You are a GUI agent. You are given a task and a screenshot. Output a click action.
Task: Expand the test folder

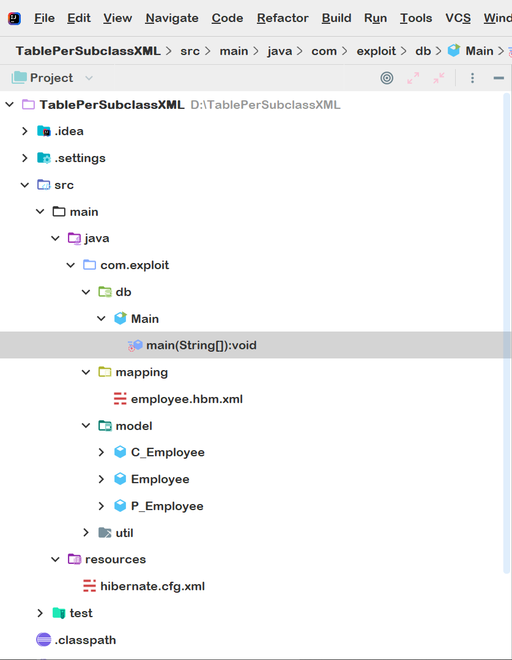click(40, 613)
